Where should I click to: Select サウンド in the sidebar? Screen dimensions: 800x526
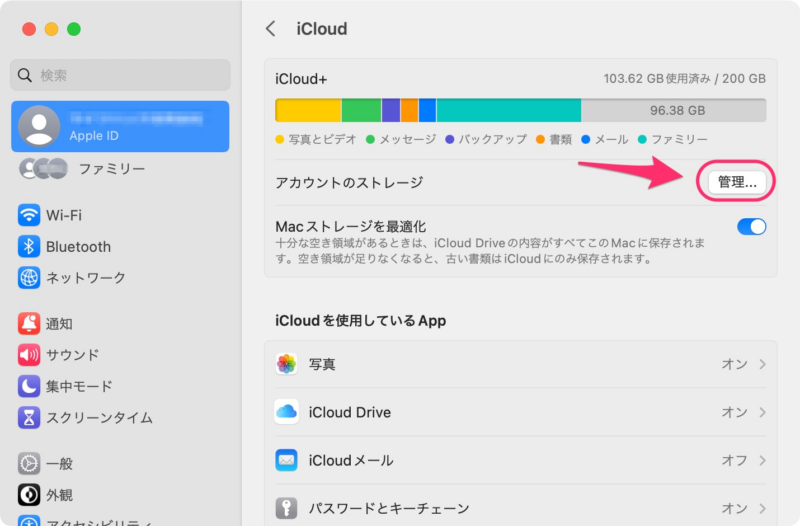coord(120,355)
